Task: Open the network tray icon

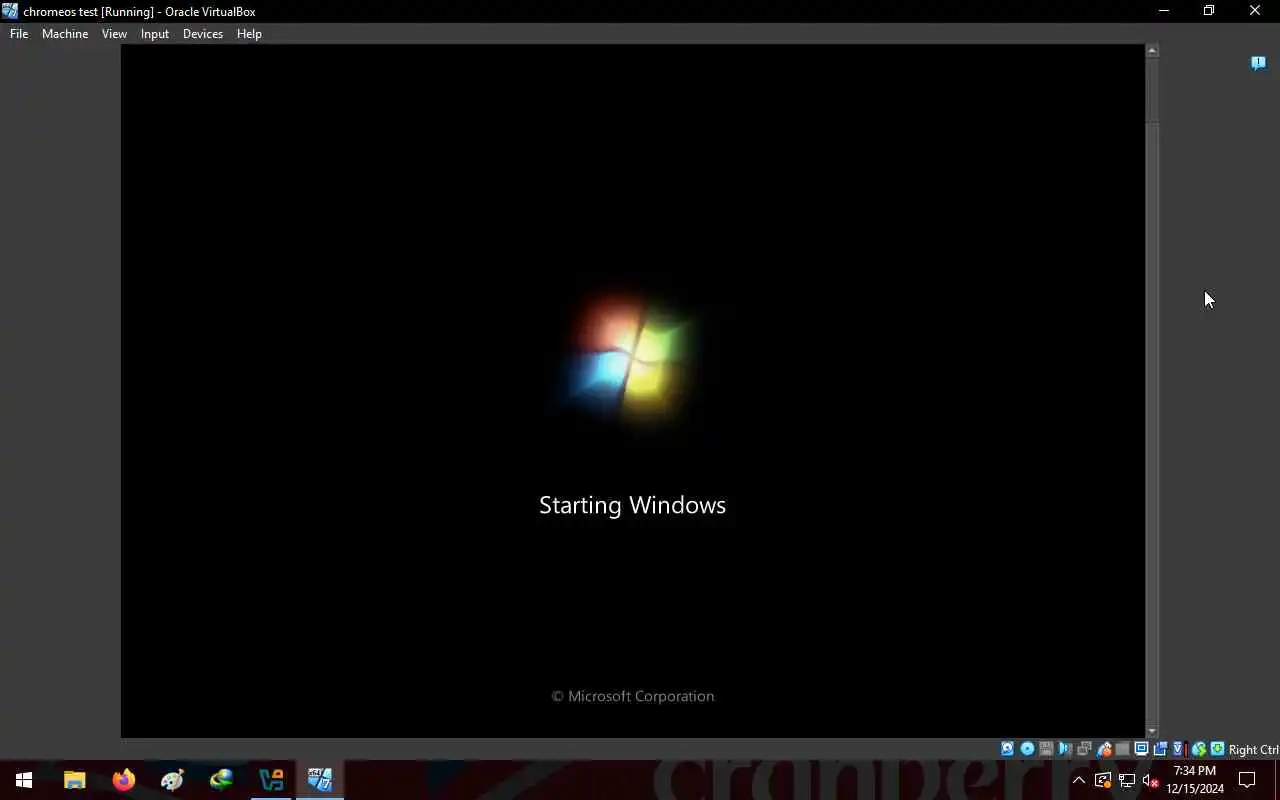Action: coord(1127,780)
